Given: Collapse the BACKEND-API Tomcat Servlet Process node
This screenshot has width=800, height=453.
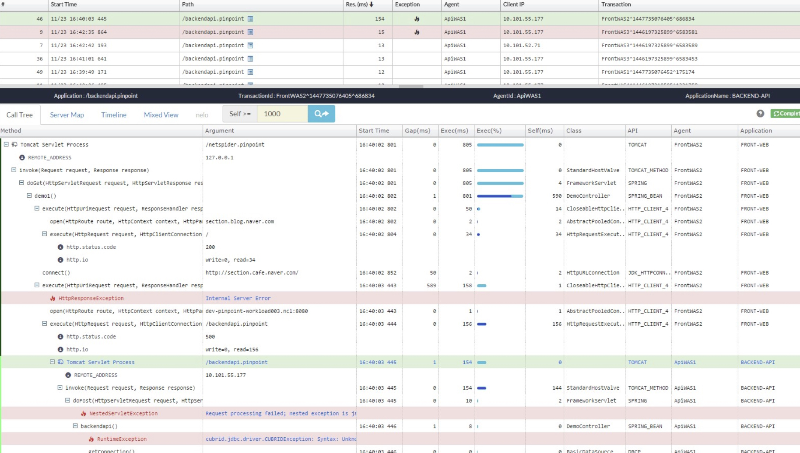Looking at the screenshot, I should point(52,362).
